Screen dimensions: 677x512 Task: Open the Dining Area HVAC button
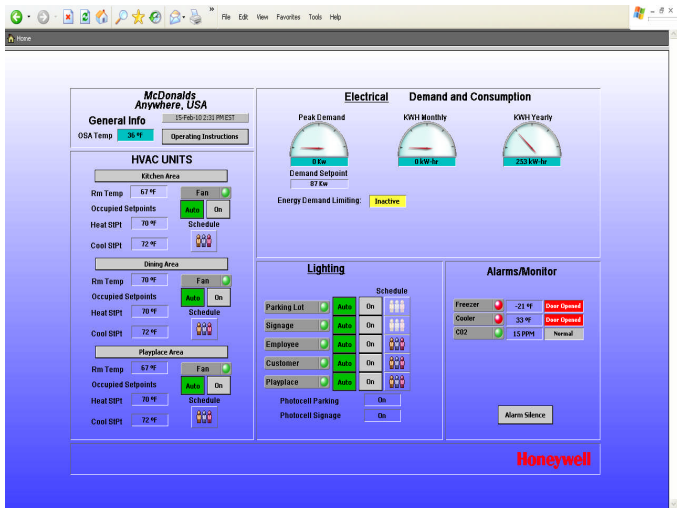[x=161, y=264]
